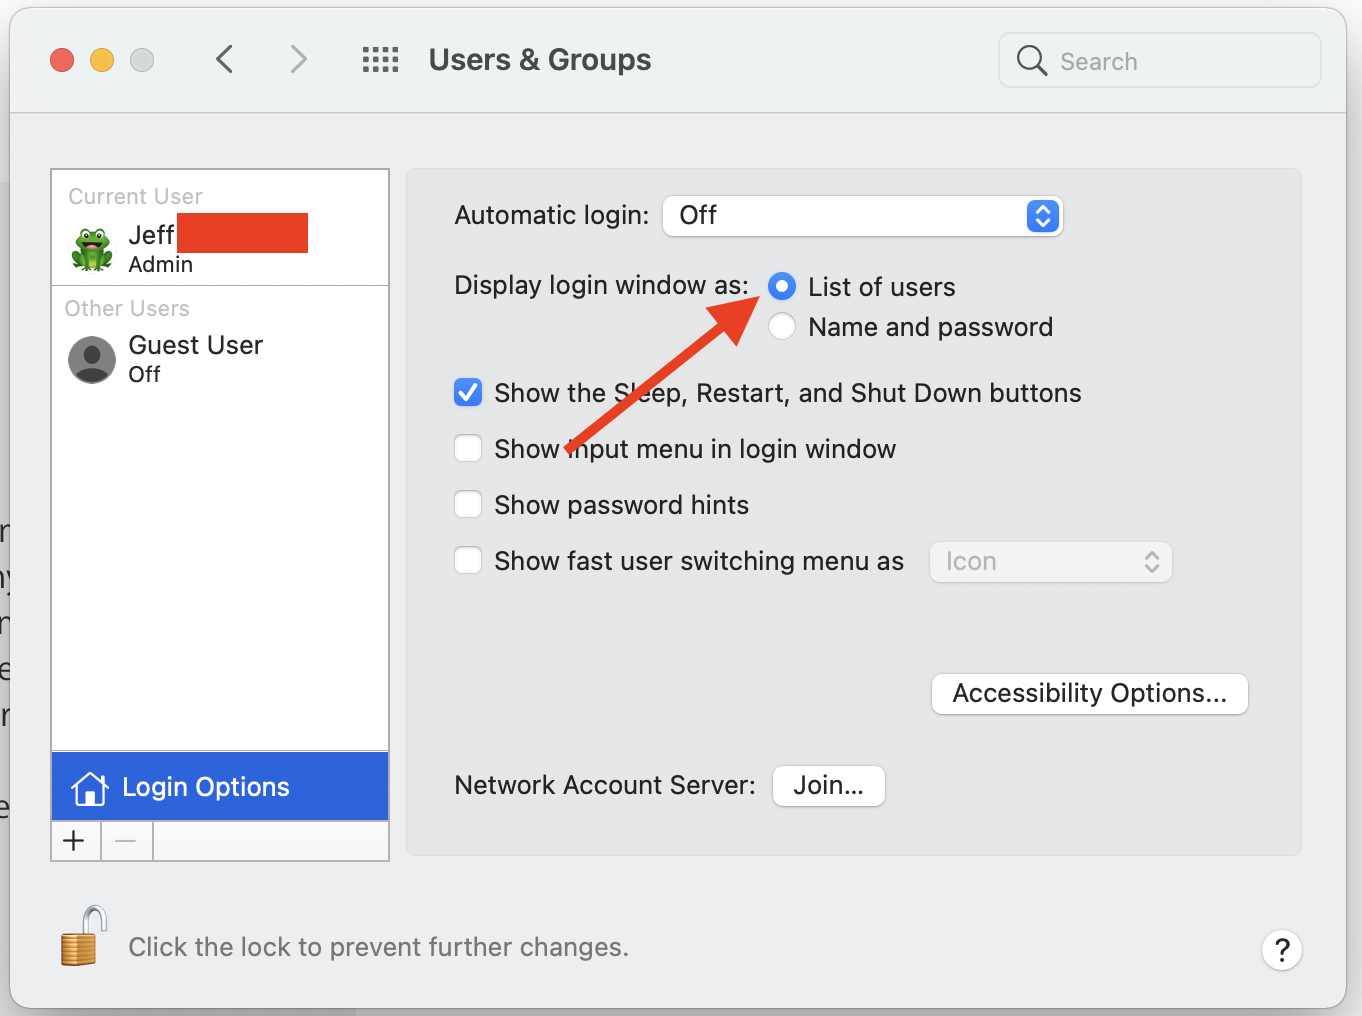The image size is (1362, 1016).
Task: Open Accessibility Options
Action: coord(1089,694)
